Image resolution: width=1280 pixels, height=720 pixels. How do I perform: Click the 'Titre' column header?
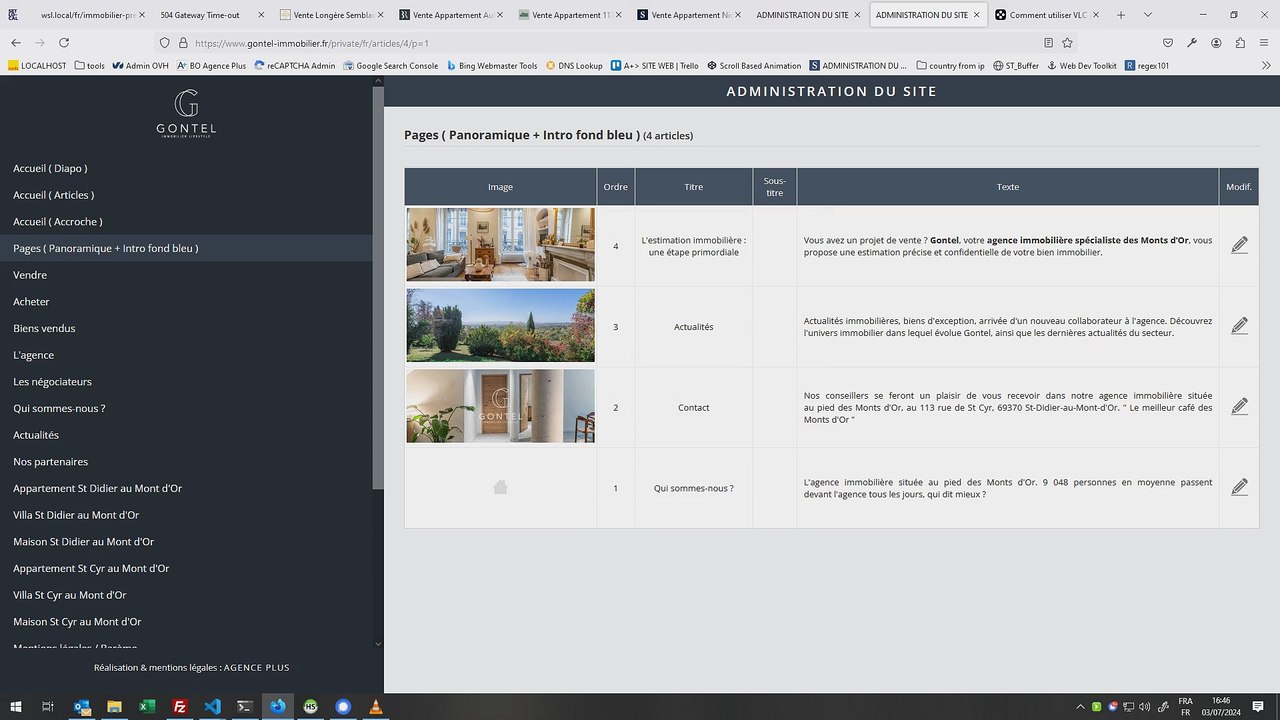(694, 187)
